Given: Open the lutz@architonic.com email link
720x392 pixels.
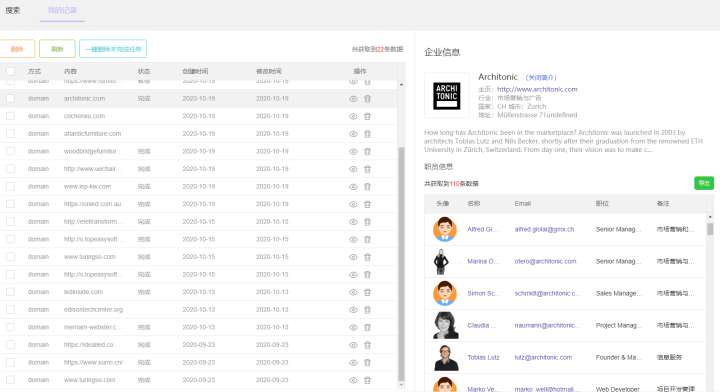Looking at the screenshot, I should (543, 357).
